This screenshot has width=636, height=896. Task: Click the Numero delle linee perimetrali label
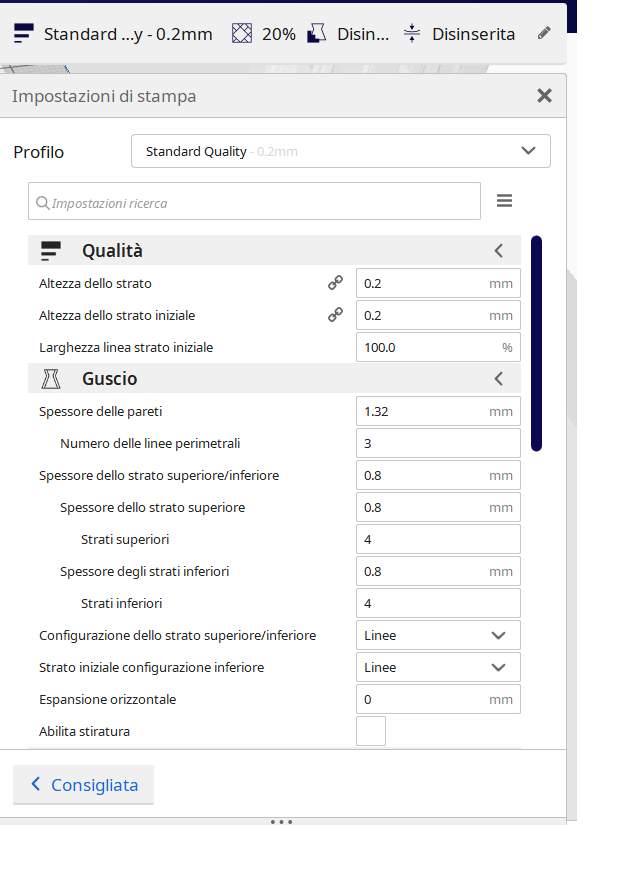pos(150,443)
